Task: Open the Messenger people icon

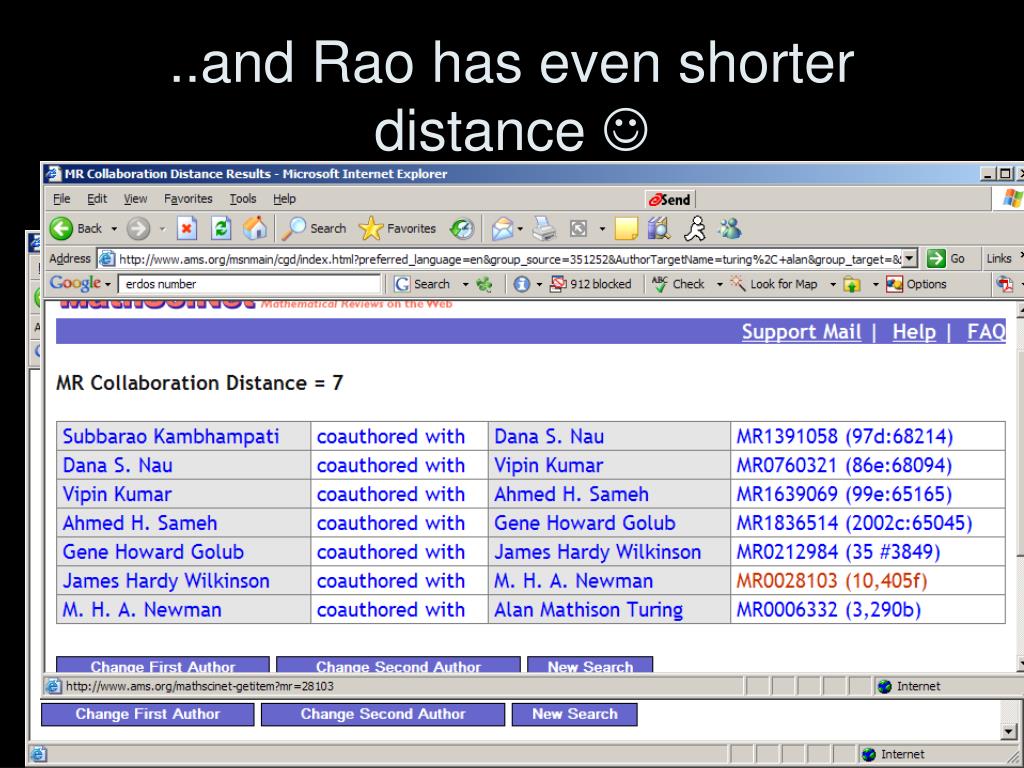Action: coord(729,229)
